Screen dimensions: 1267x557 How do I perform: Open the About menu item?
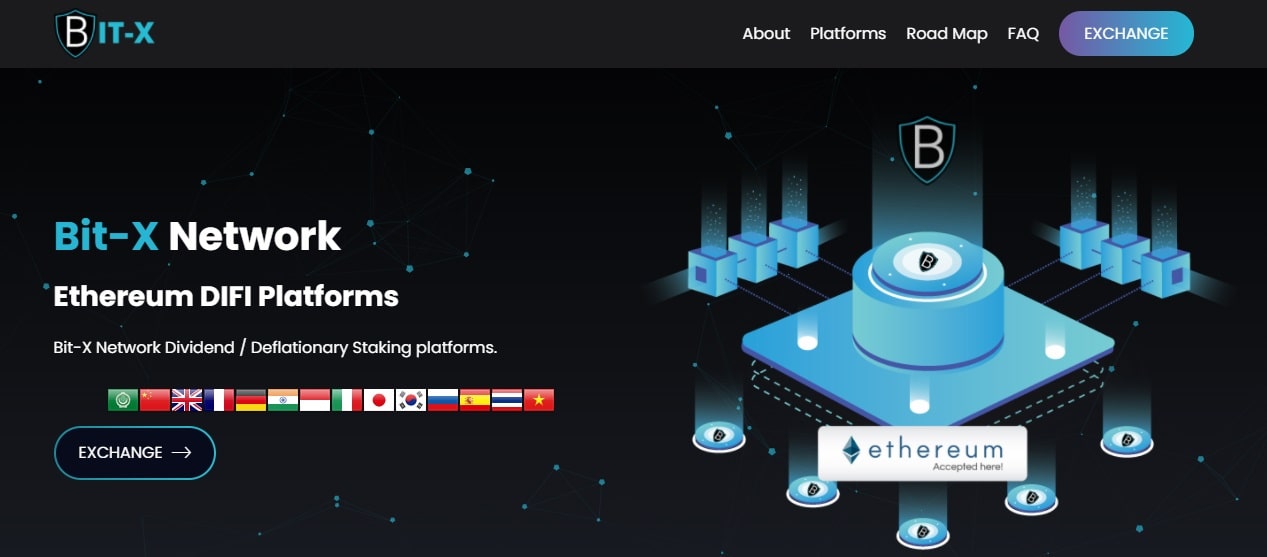[766, 33]
